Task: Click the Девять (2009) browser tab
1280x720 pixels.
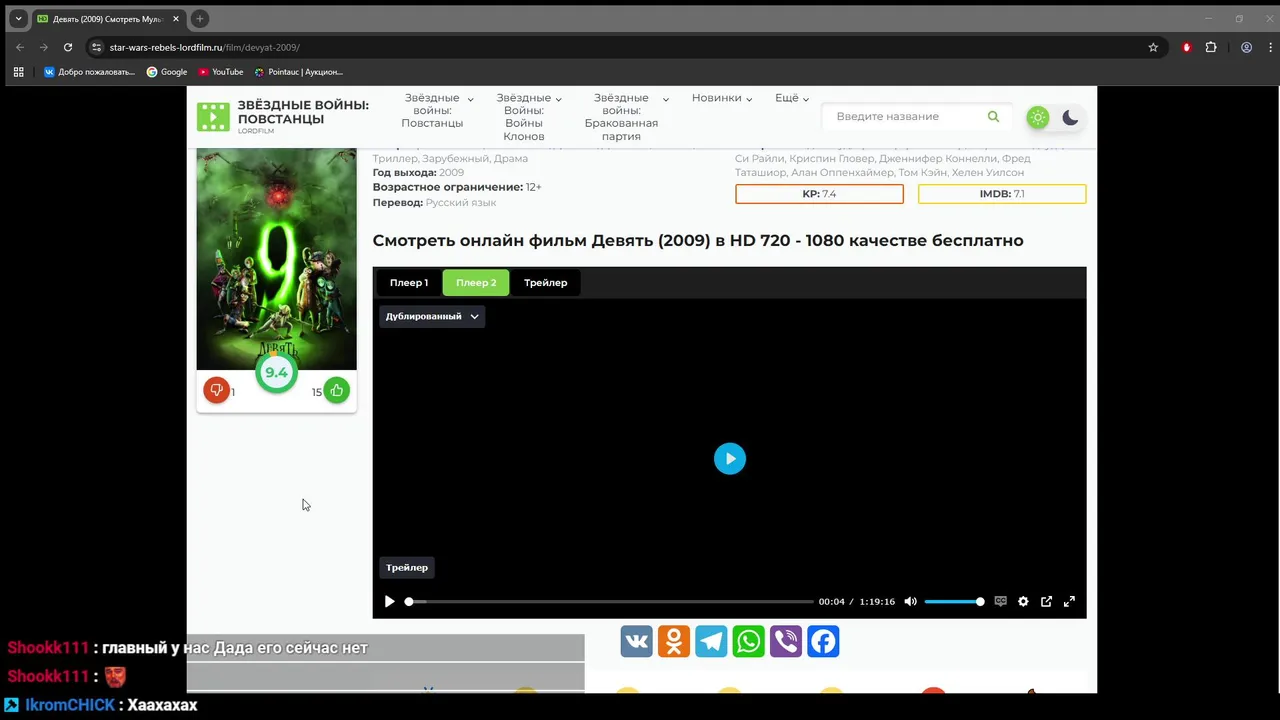Action: click(x=108, y=19)
